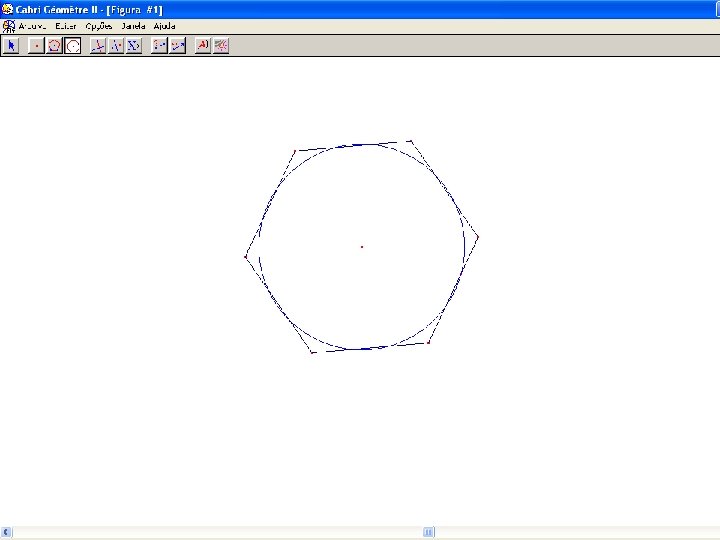Click the Cabri app icon in title bar
Viewport: 720px width, 540px height.
[x=7, y=9]
